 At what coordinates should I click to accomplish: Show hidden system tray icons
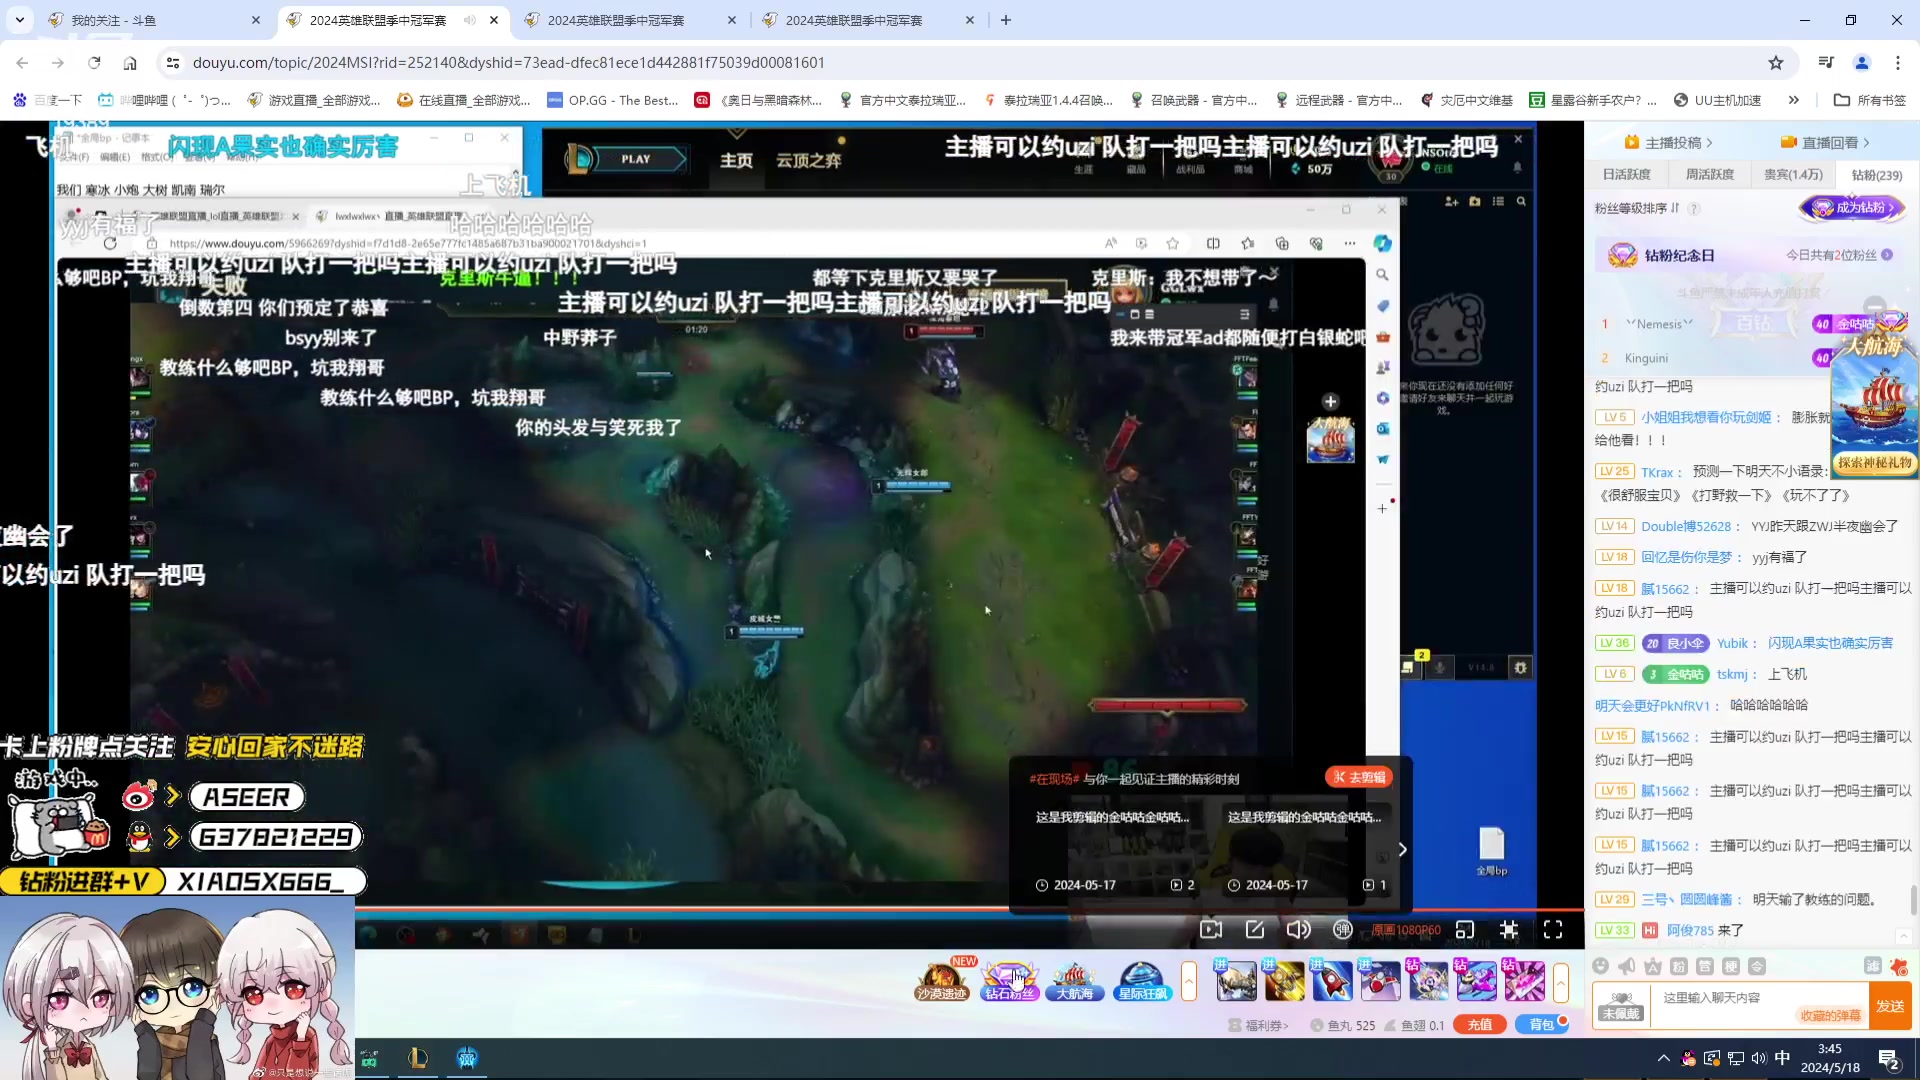point(1663,1058)
